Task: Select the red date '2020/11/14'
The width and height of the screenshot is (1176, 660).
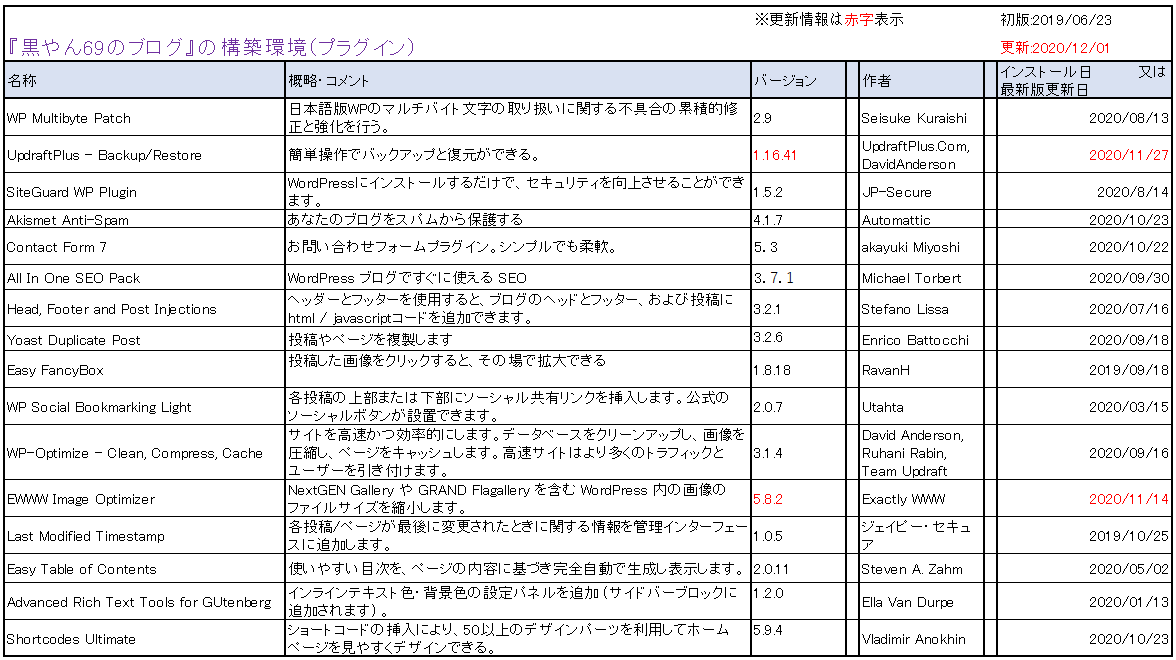Action: coord(1129,500)
